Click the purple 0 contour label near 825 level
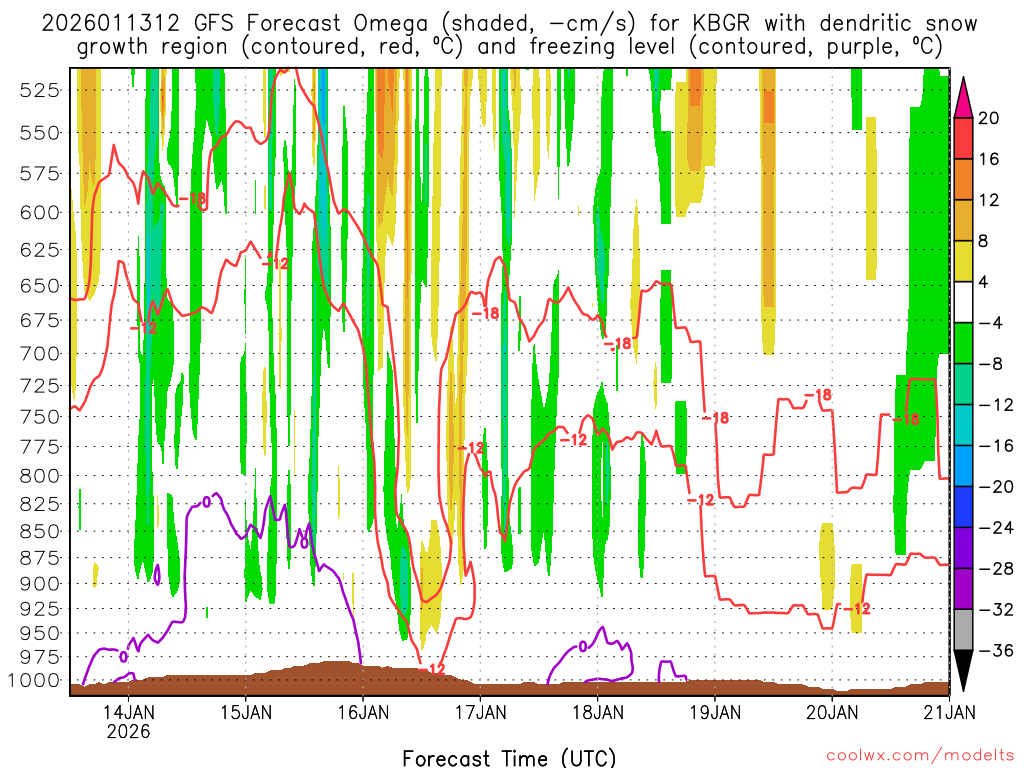Screen dimensions: 1024x768 206,502
